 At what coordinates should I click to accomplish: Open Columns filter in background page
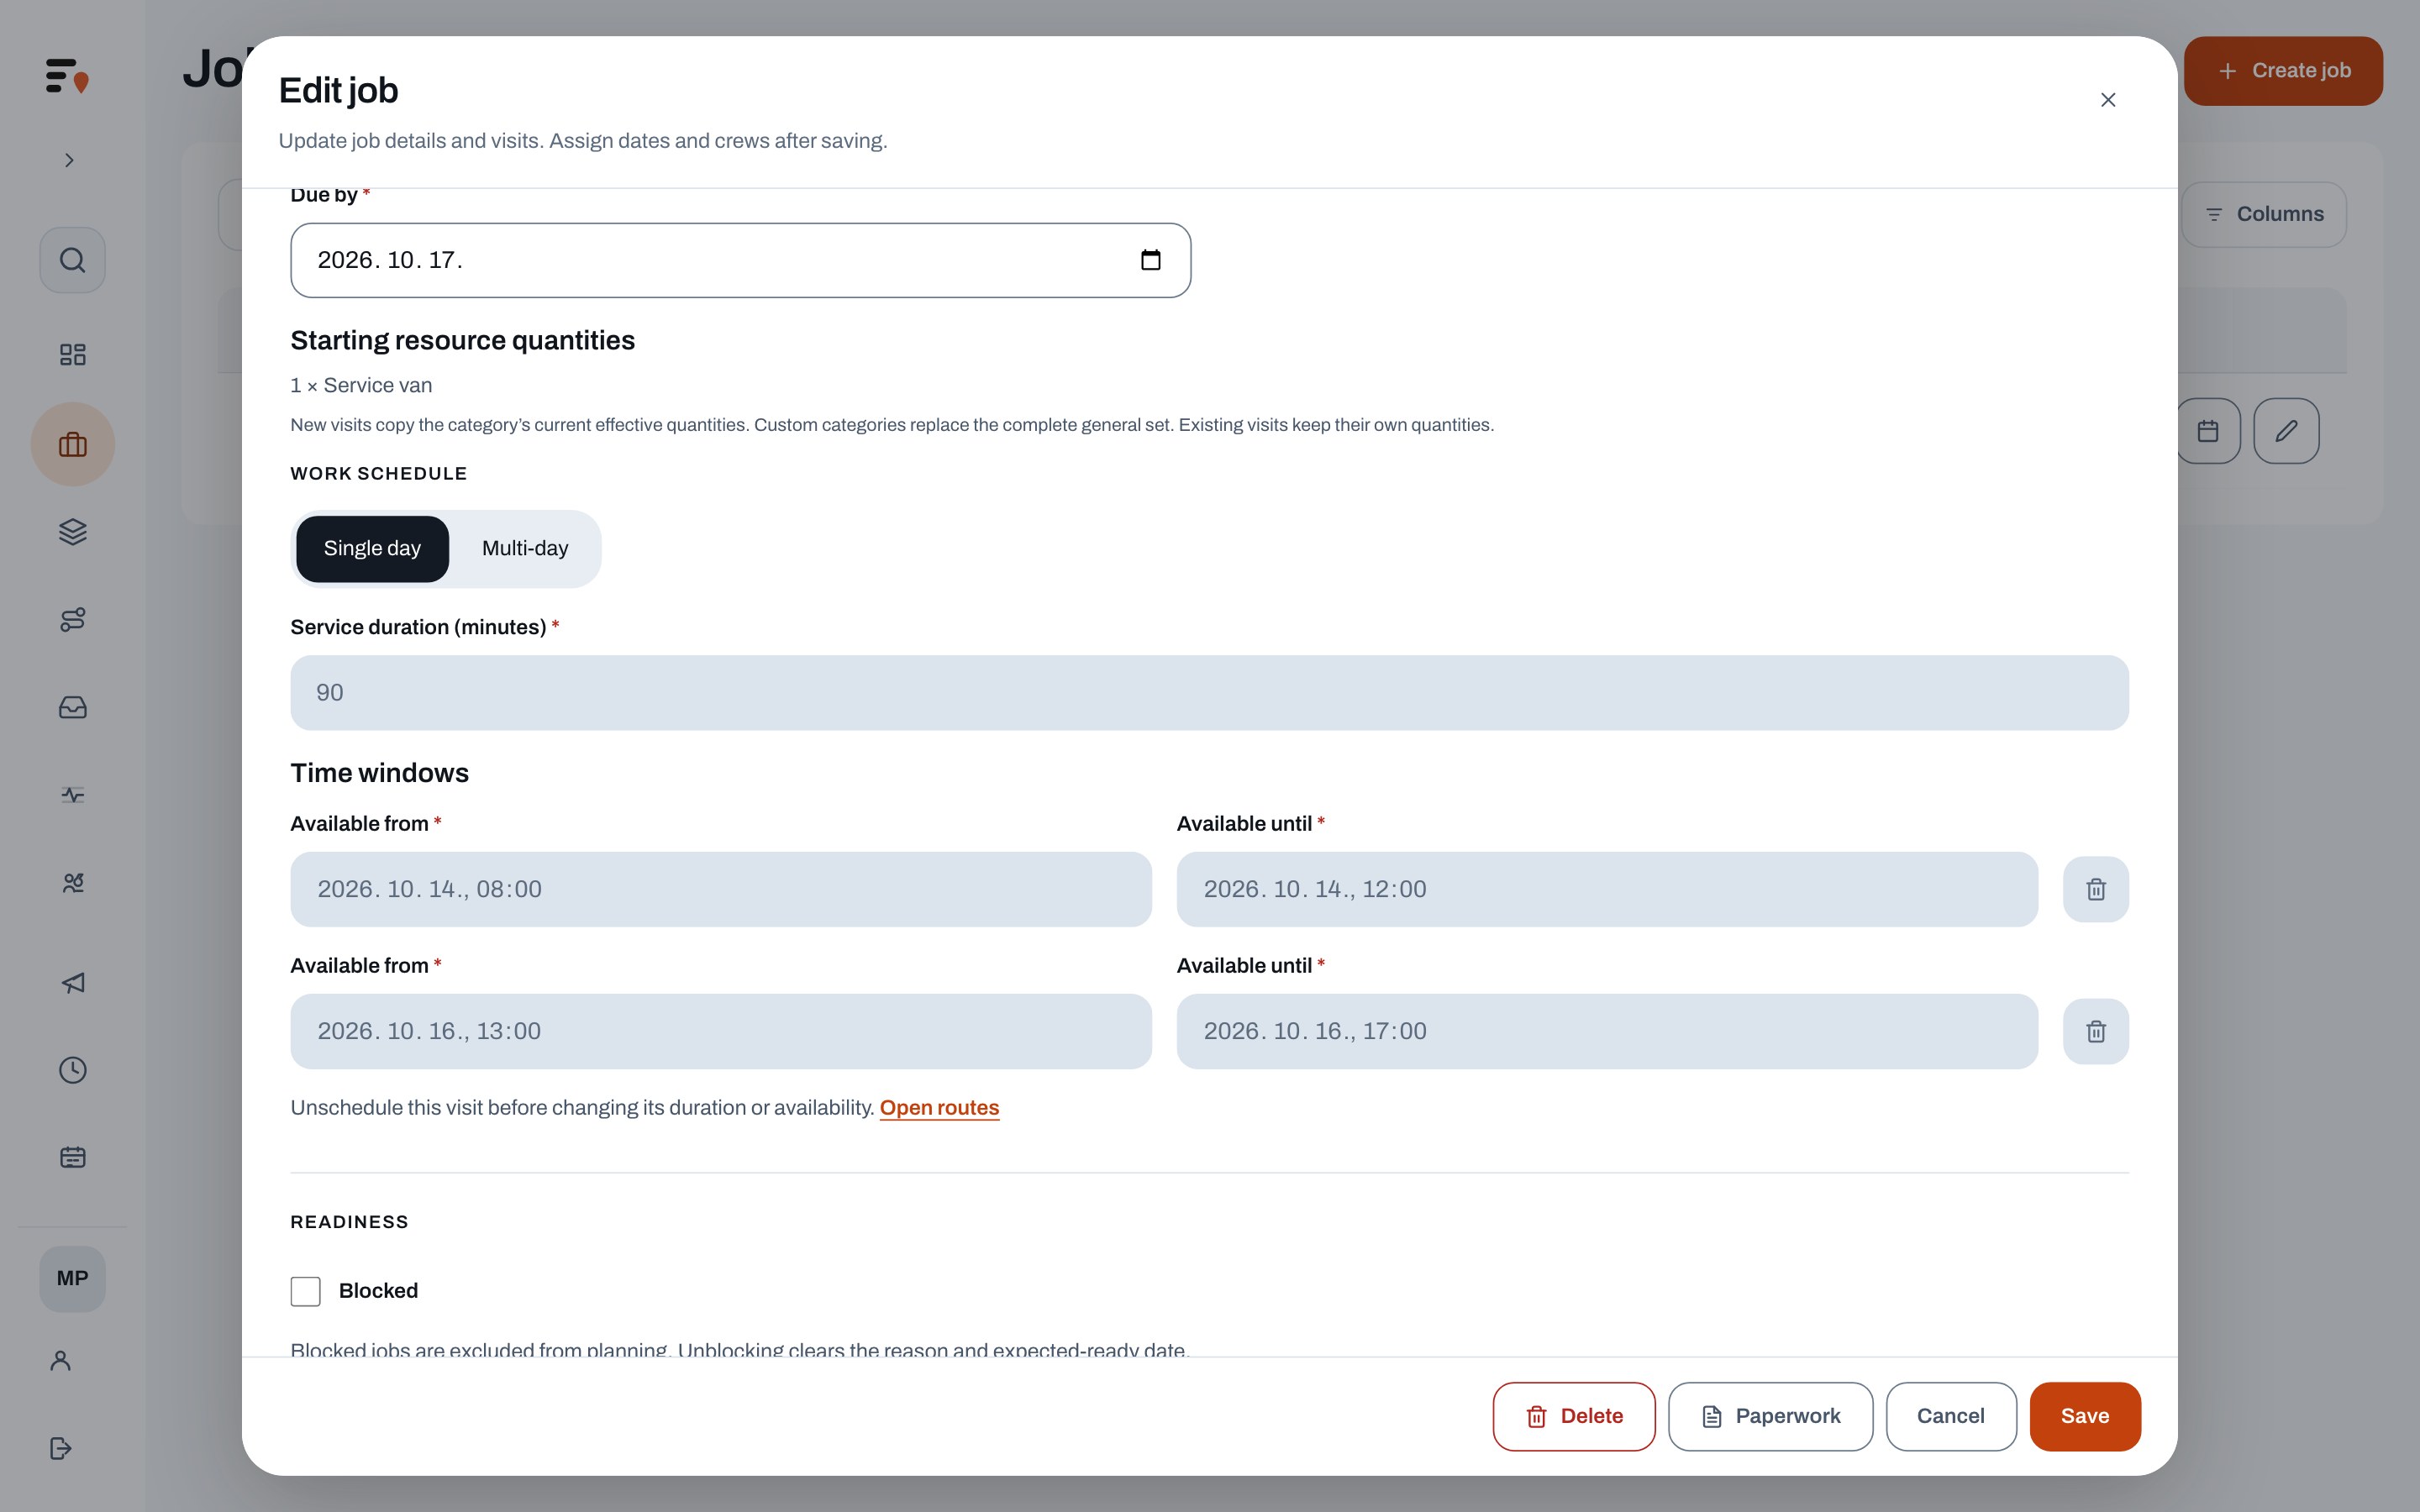click(2264, 214)
